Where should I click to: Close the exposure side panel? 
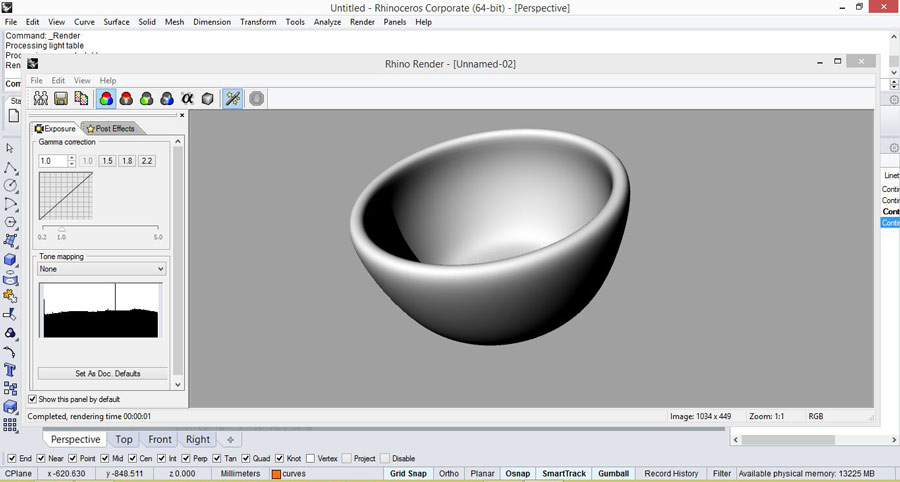pyautogui.click(x=182, y=115)
